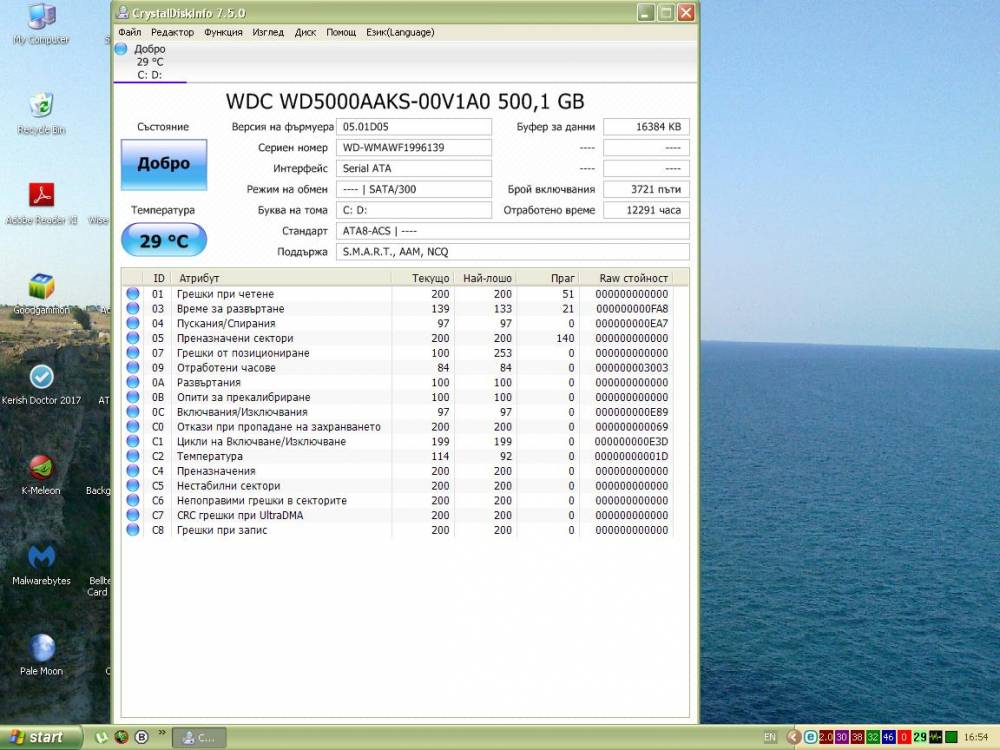The height and width of the screenshot is (750, 1000).
Task: Click the Raw стойност column header
Action: tap(626, 278)
